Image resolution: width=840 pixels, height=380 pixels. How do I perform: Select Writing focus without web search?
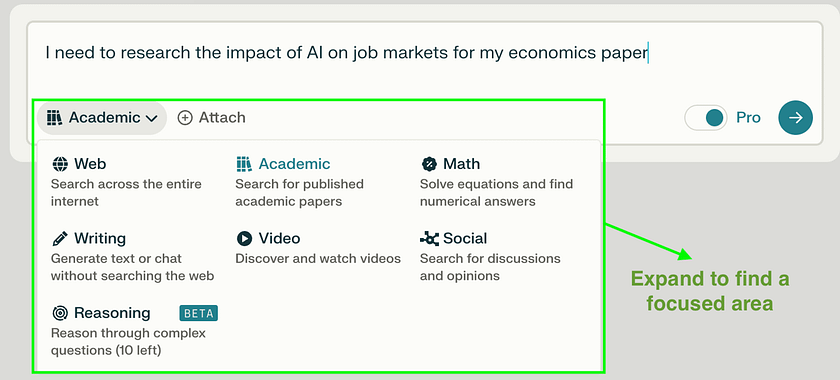133,257
